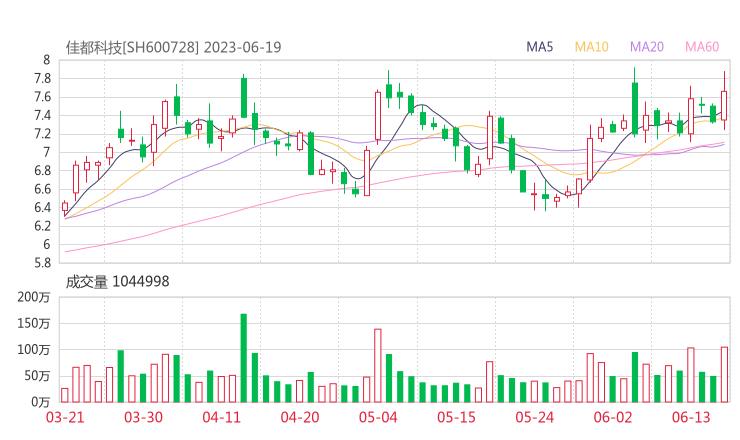Click the MA10 legend label
The width and height of the screenshot is (740, 440).
(591, 47)
